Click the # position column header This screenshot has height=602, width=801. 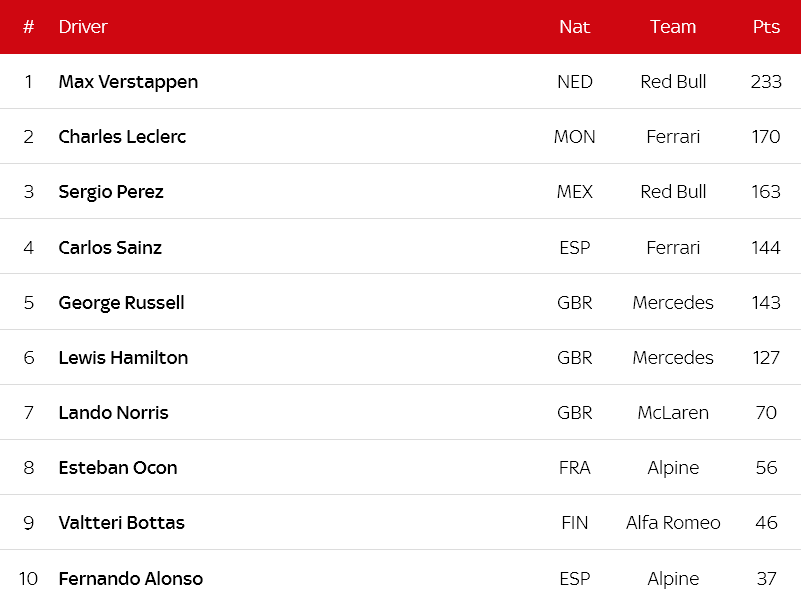pos(29,27)
